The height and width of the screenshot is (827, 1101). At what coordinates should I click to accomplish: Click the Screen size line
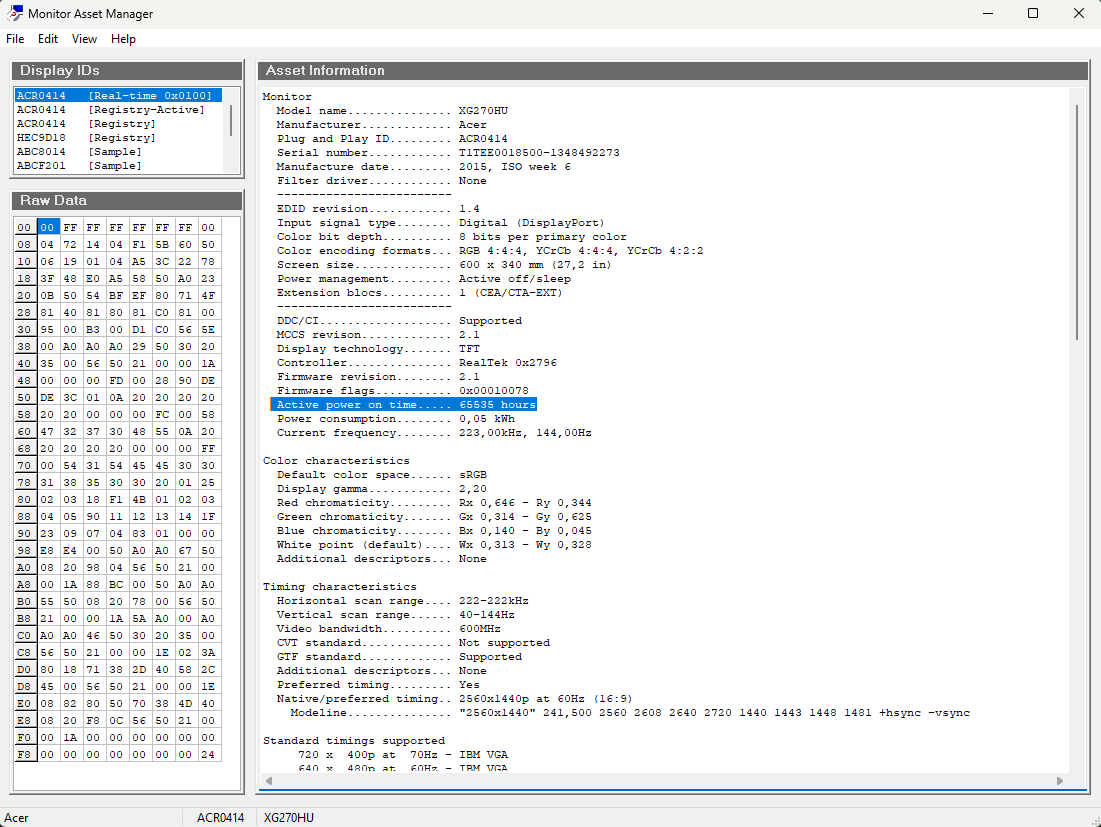444,265
